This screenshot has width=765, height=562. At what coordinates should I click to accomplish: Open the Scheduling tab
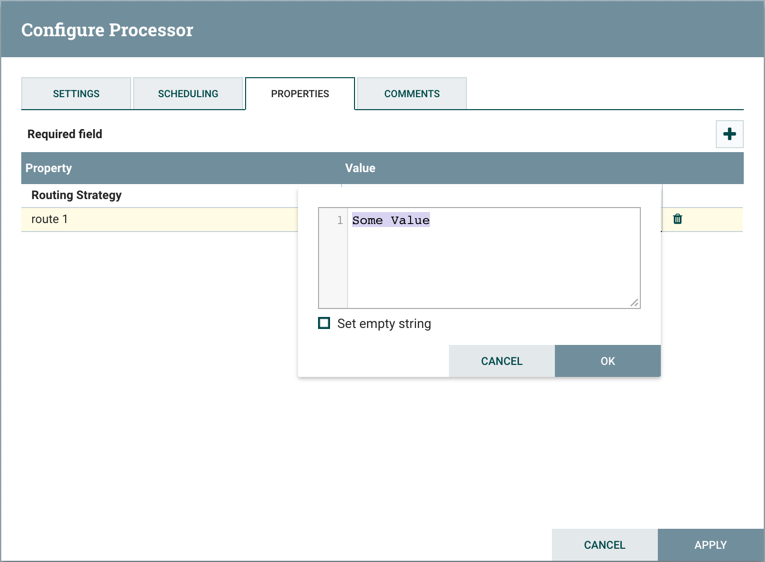pos(188,94)
